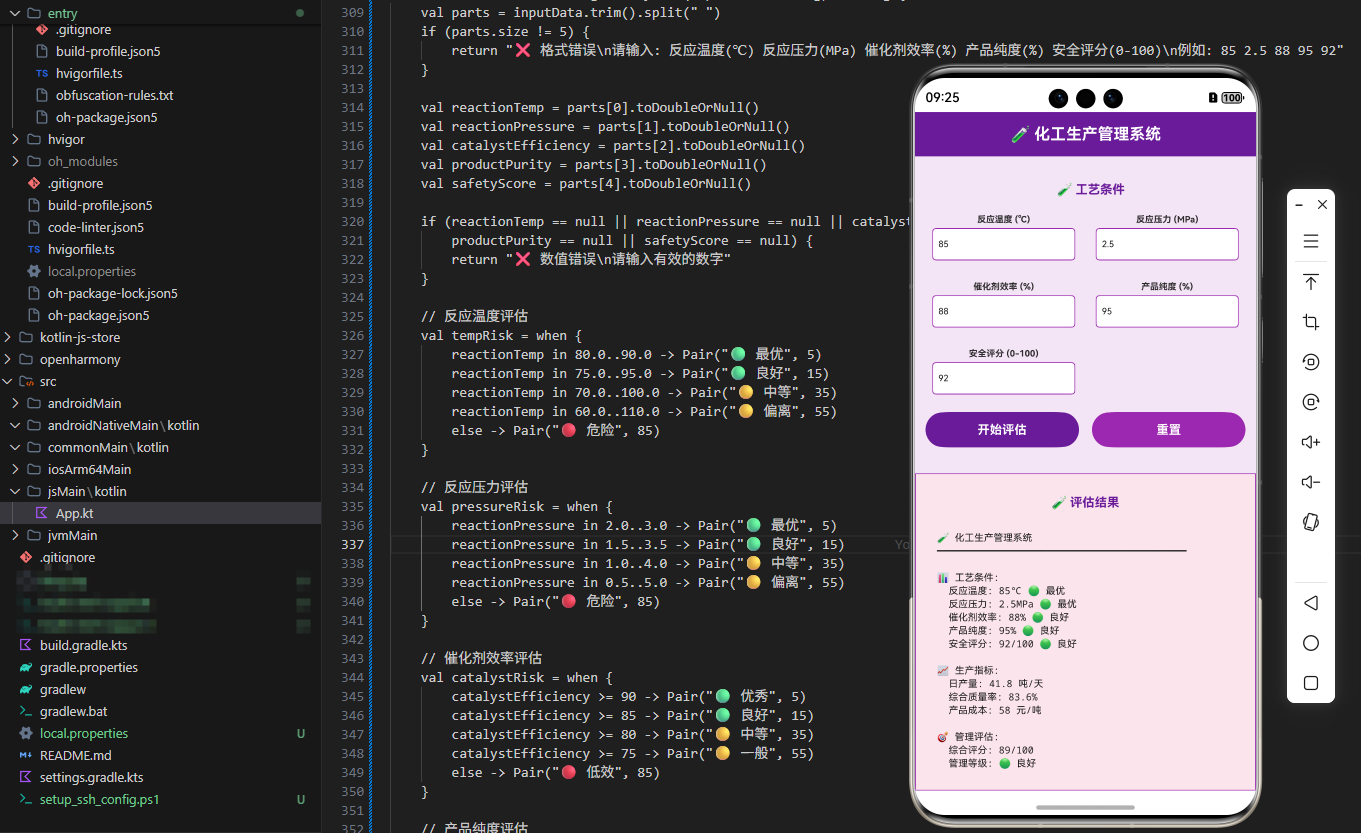Click the emulator scroll-to-top arrow icon
Screen dimensions: 1361x833
point(1311,282)
